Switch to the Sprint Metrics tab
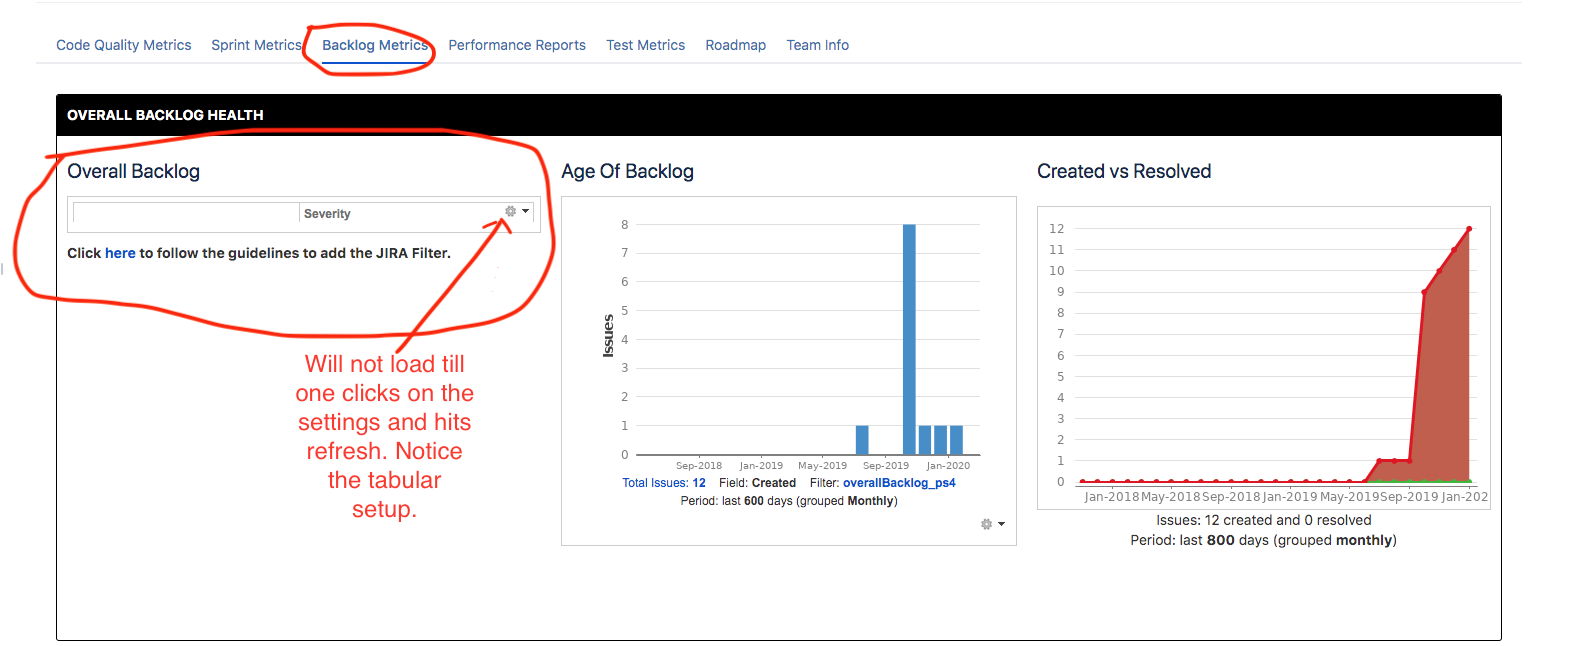1569x646 pixels. pos(256,45)
